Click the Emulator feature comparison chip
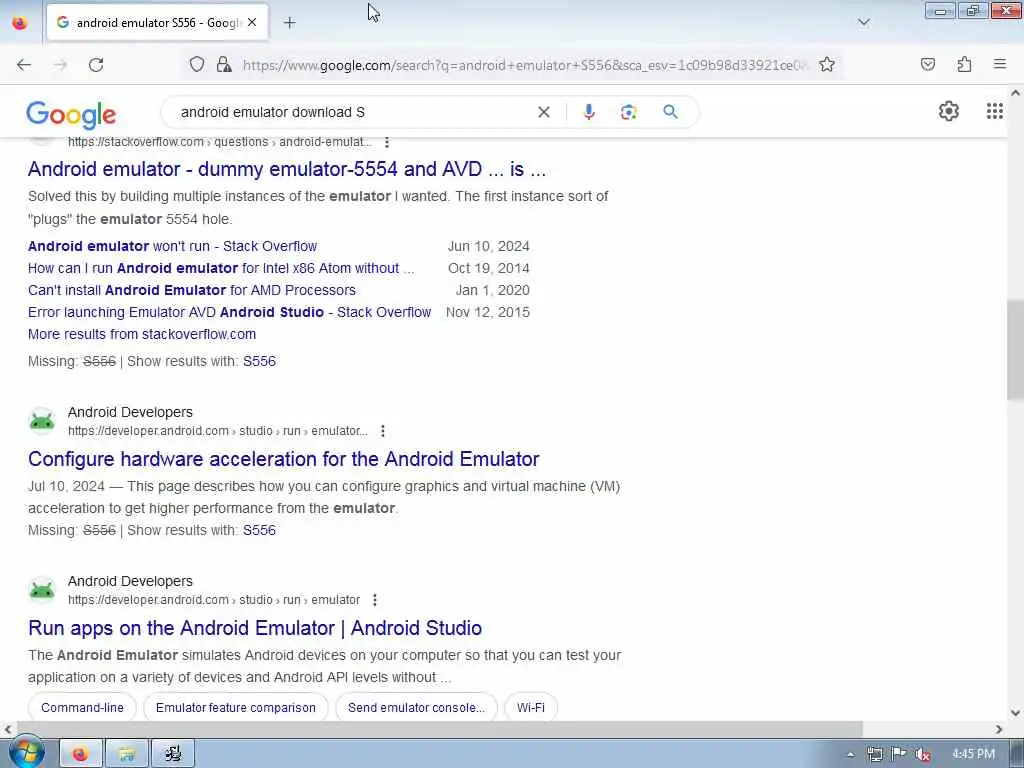 point(236,708)
